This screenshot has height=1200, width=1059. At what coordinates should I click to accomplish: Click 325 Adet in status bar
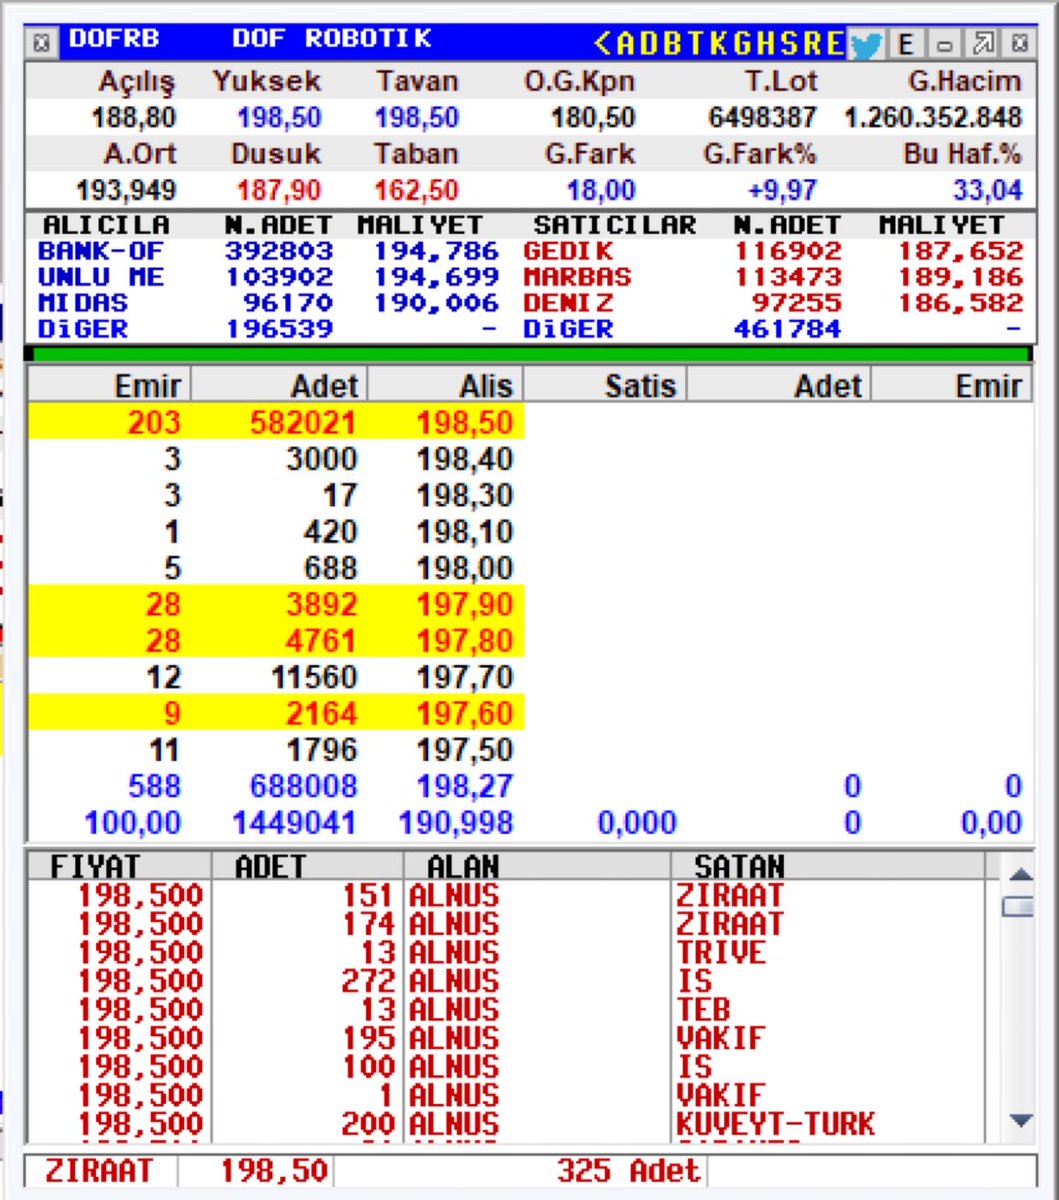point(629,1170)
